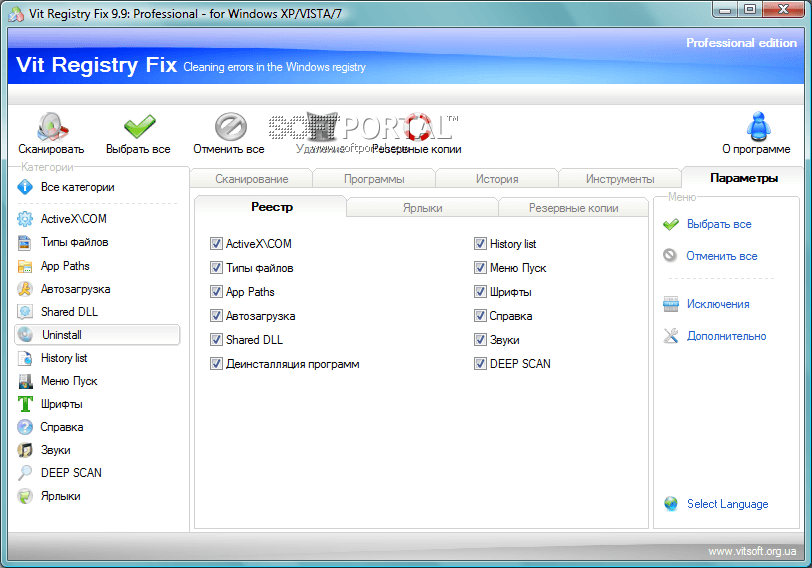Switch to the Сканирование tab
The height and width of the screenshot is (568, 812).
coord(252,179)
